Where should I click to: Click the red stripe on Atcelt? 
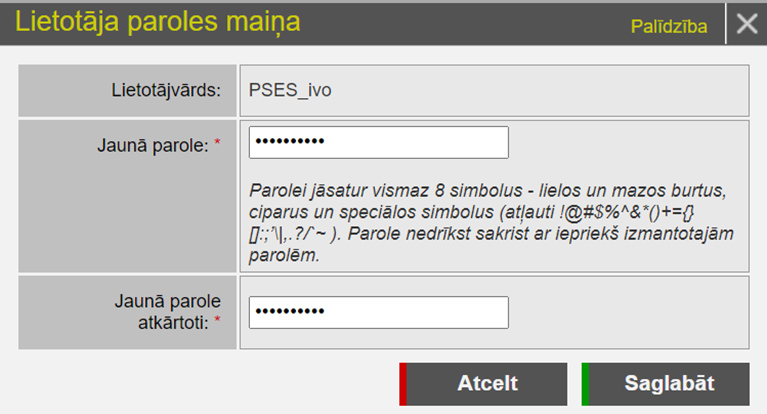[x=403, y=383]
